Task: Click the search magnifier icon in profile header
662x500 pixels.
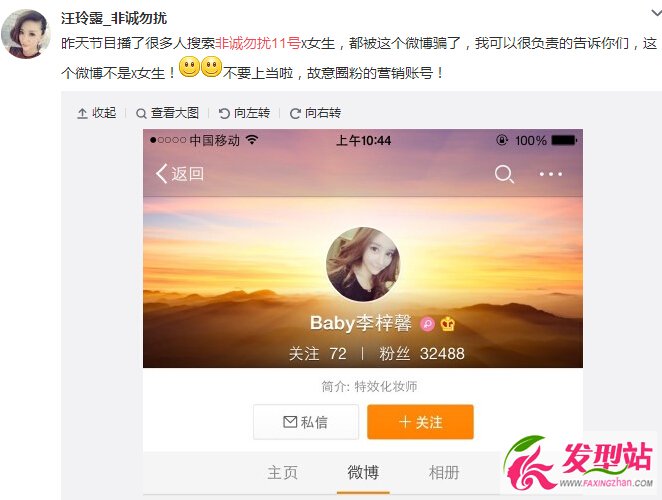Action: [504, 174]
